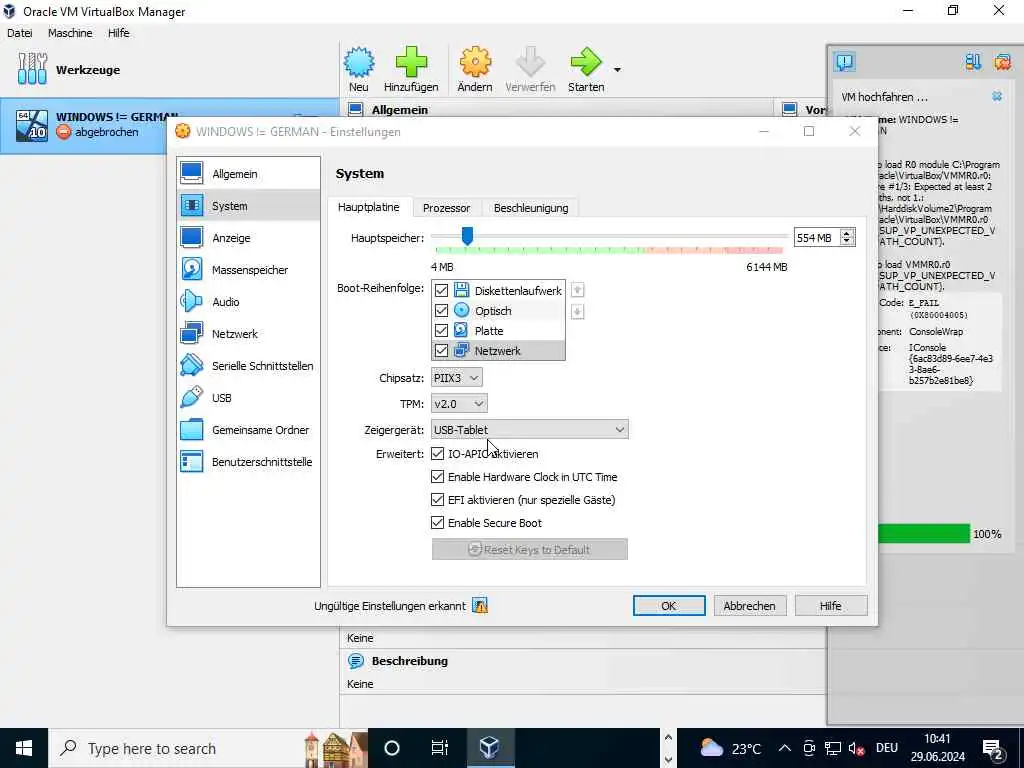Toggle EFI aktivieren checkbox
1024x768 pixels.
tap(438, 500)
